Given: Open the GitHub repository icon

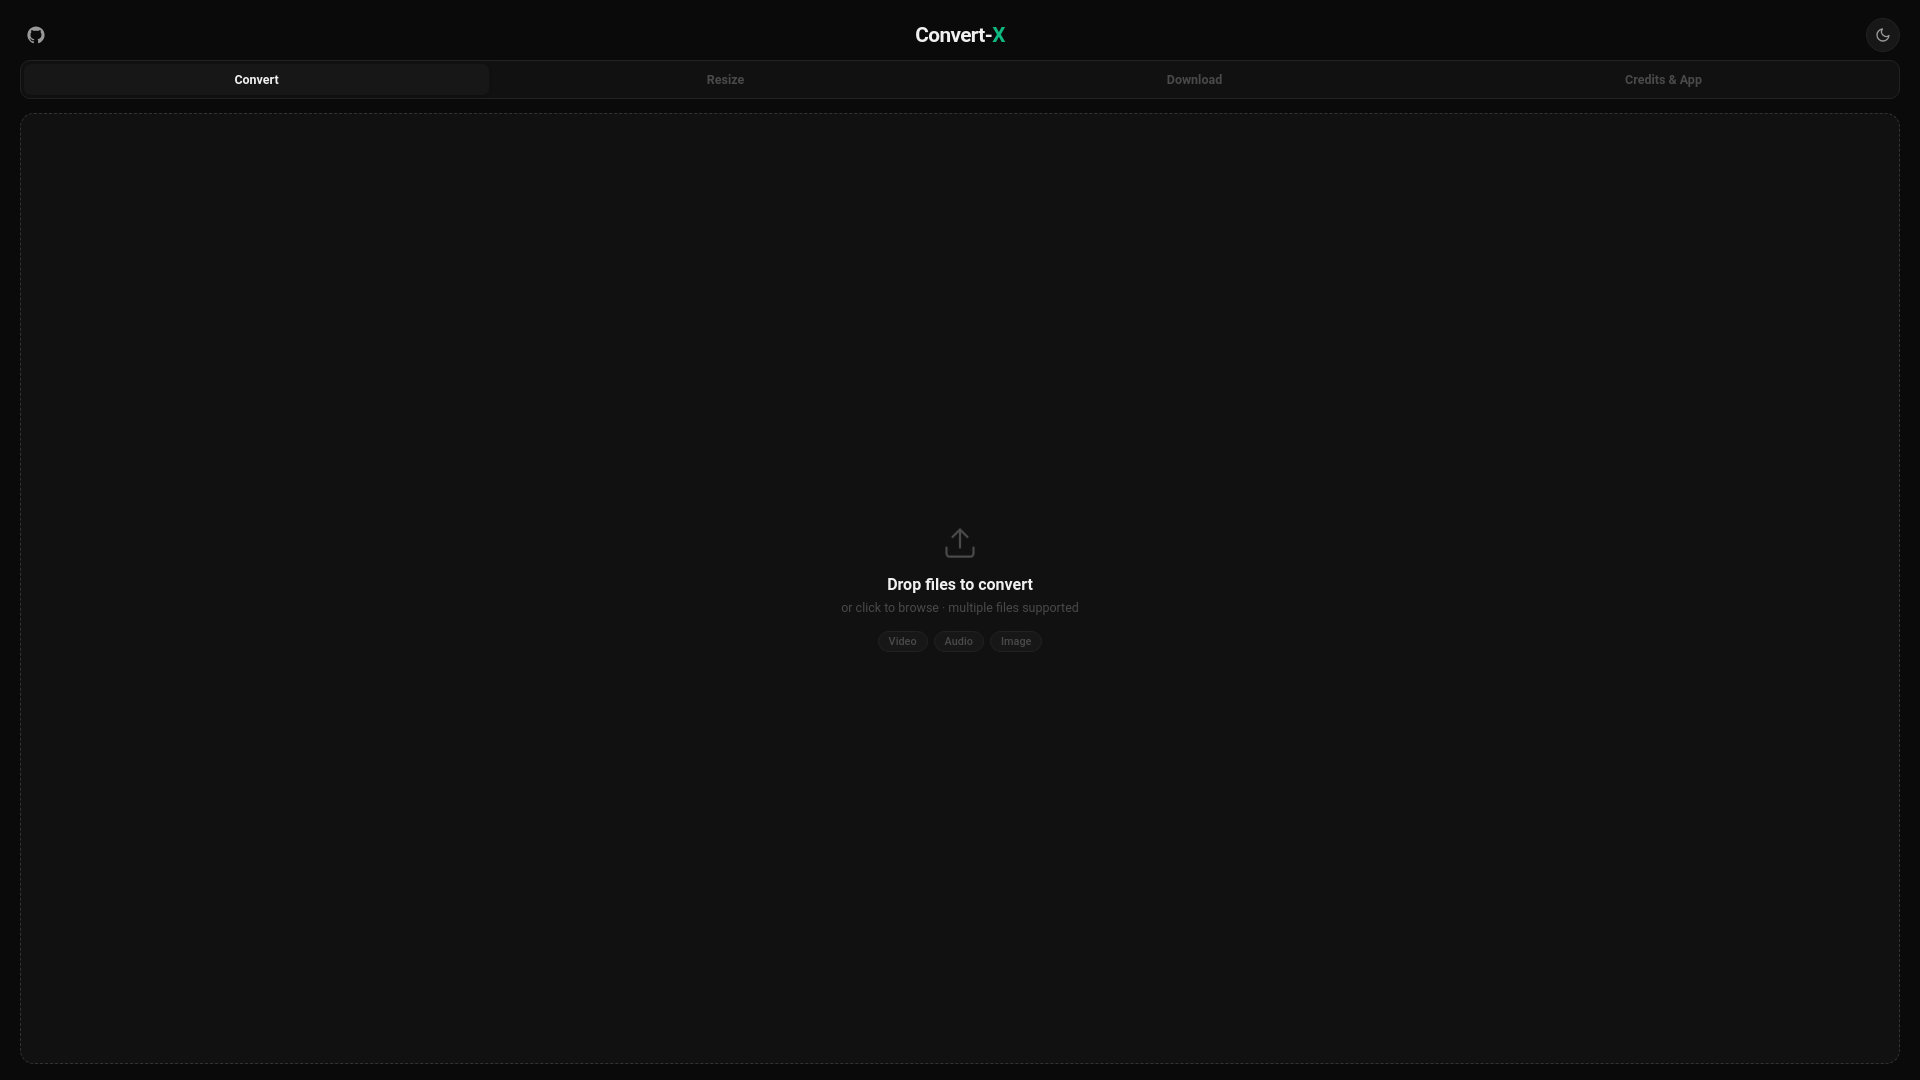Looking at the screenshot, I should point(36,35).
